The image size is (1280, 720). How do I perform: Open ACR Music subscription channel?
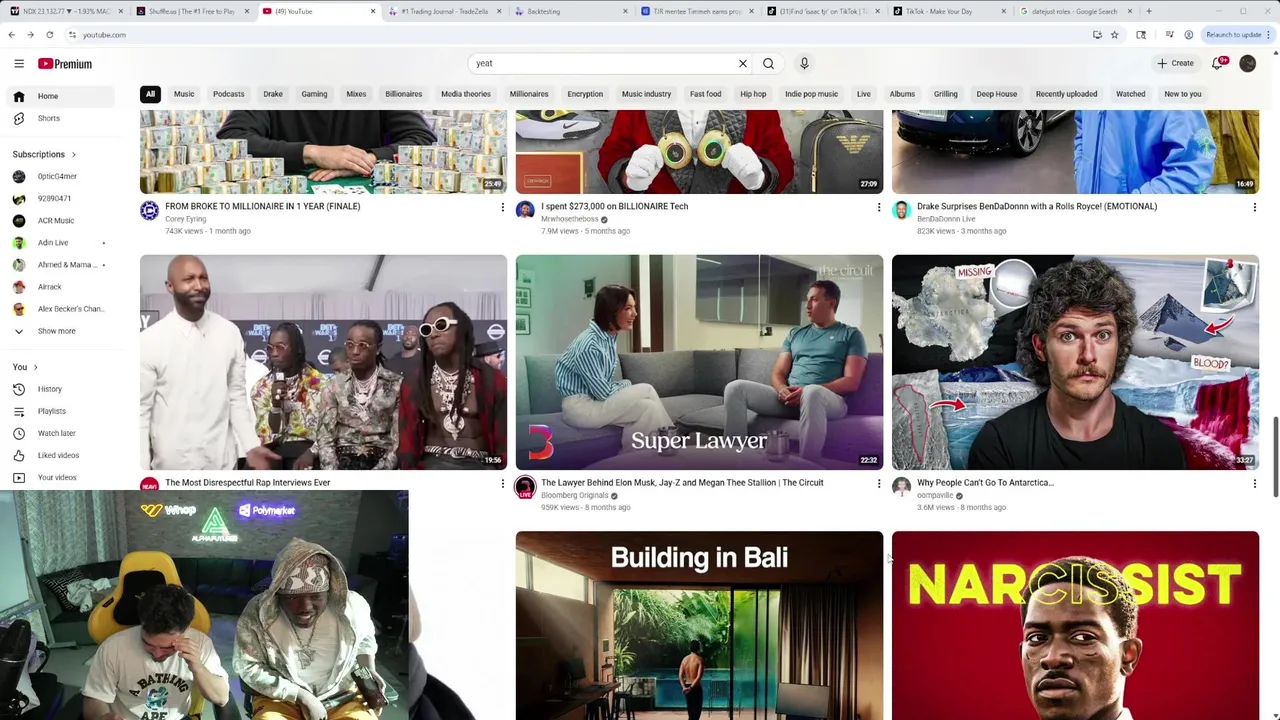click(62, 220)
